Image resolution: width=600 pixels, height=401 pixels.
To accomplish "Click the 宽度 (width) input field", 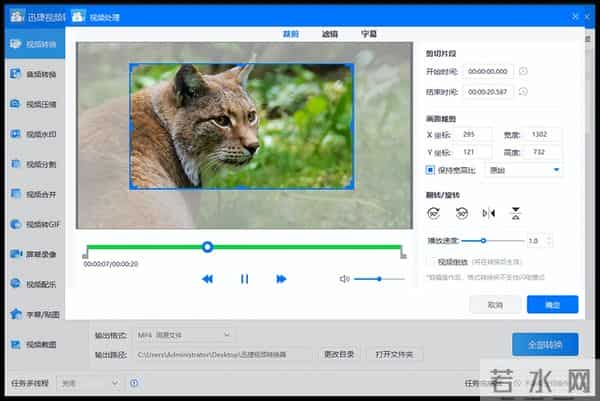I will (x=545, y=134).
